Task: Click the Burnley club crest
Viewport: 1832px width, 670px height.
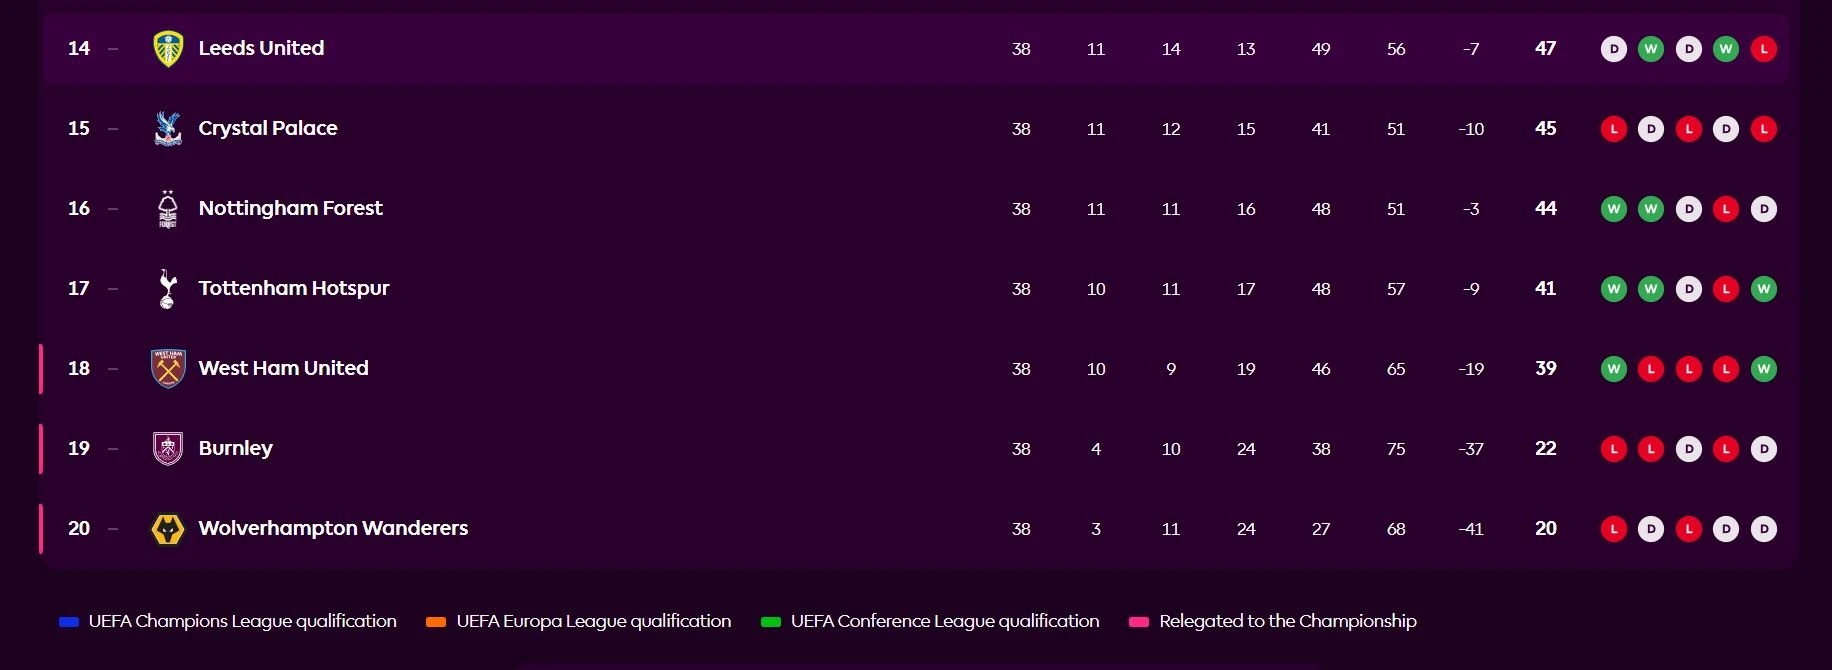Action: [168, 449]
